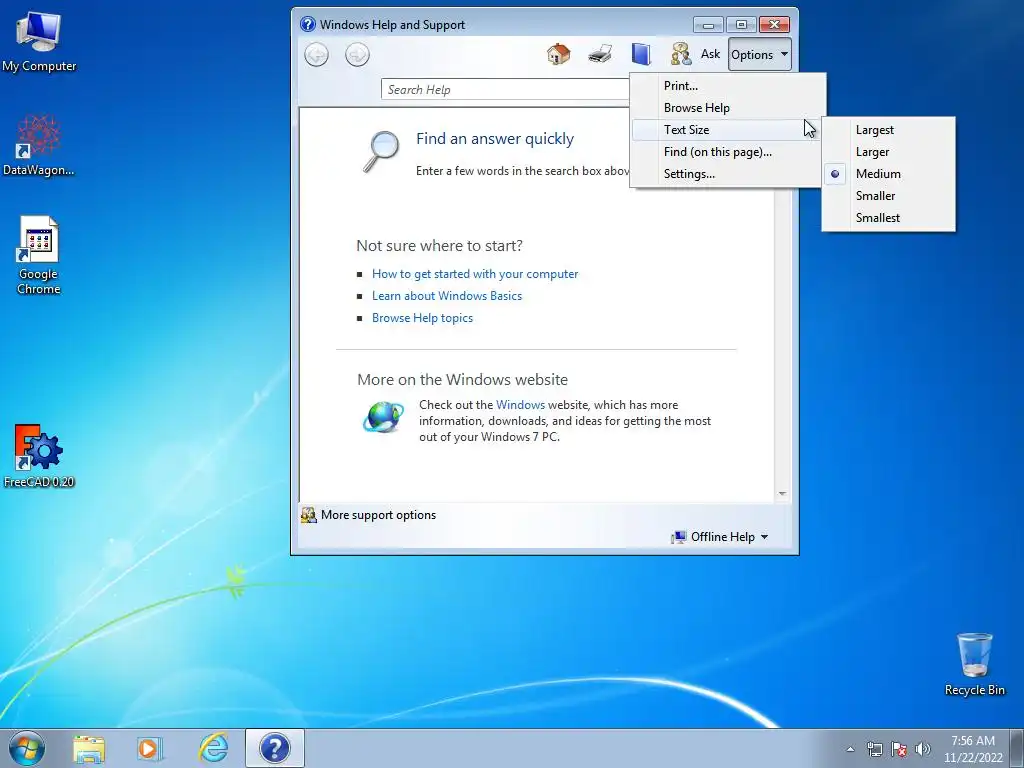Screen dimensions: 1024x768
Task: Click the More support options people icon
Action: coord(308,515)
